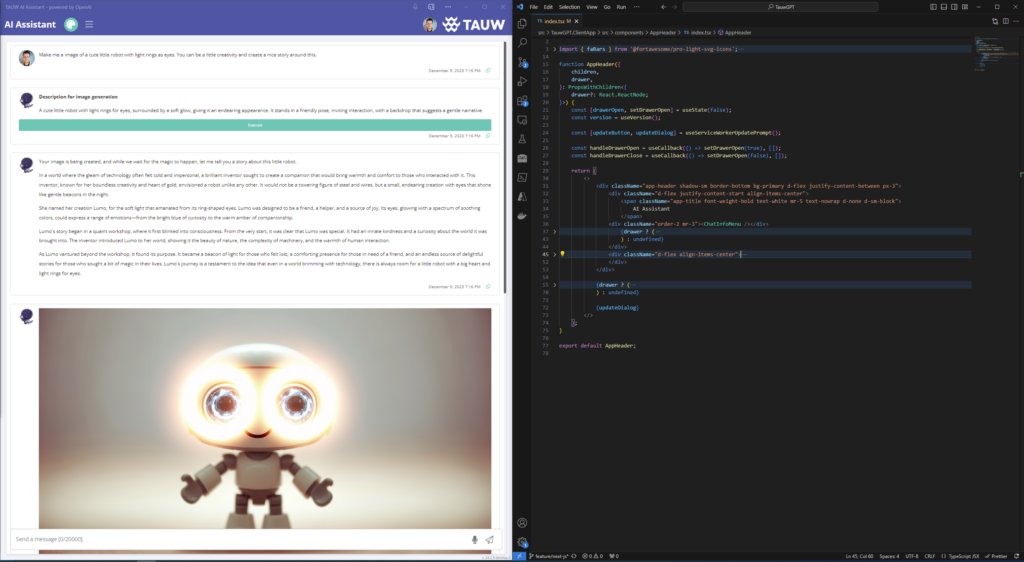Click the Manage gear icon in VS Code
The width and height of the screenshot is (1024, 562).
click(522, 542)
